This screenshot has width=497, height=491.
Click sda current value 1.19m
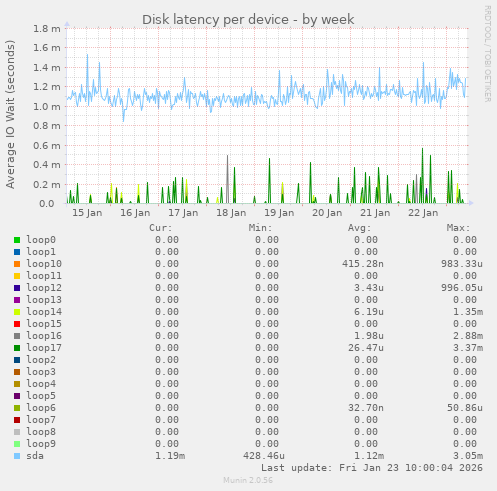(170, 456)
